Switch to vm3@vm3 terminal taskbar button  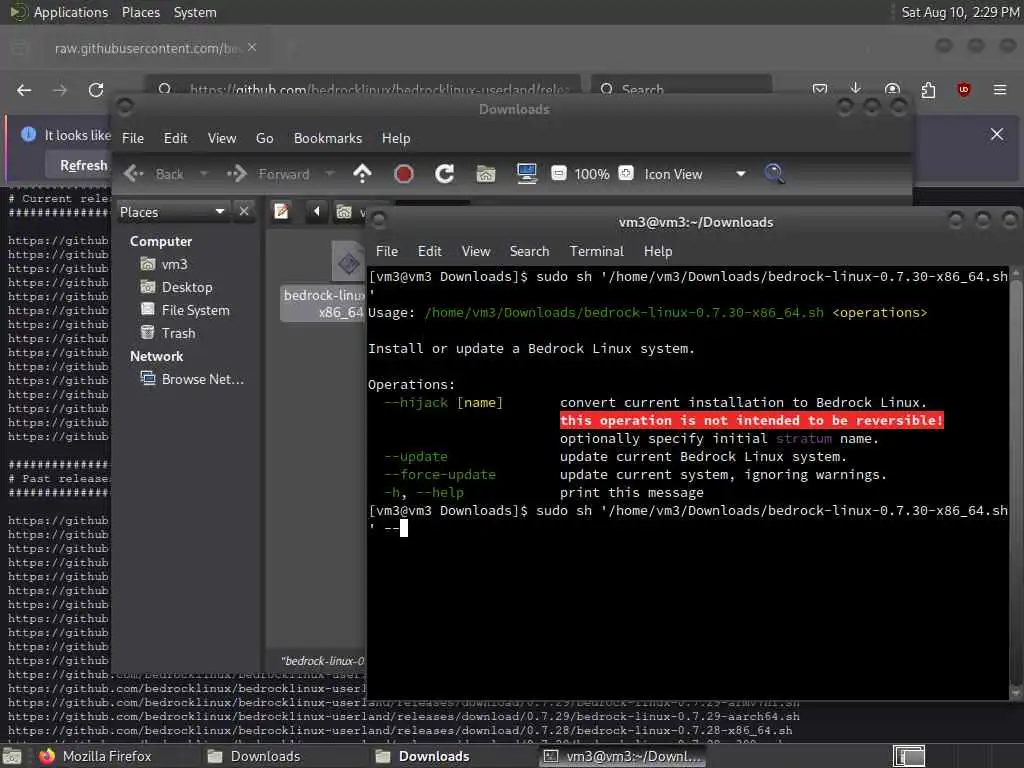click(622, 756)
